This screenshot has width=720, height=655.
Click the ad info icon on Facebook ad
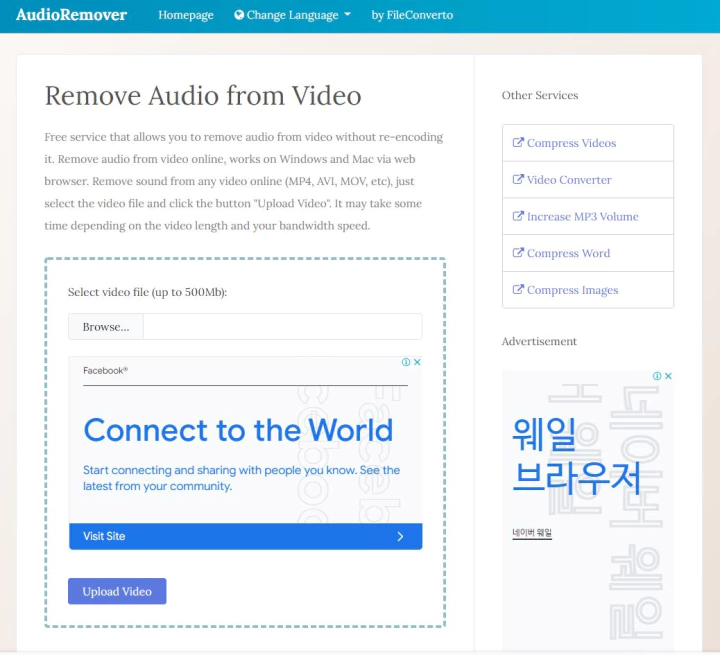[406, 362]
